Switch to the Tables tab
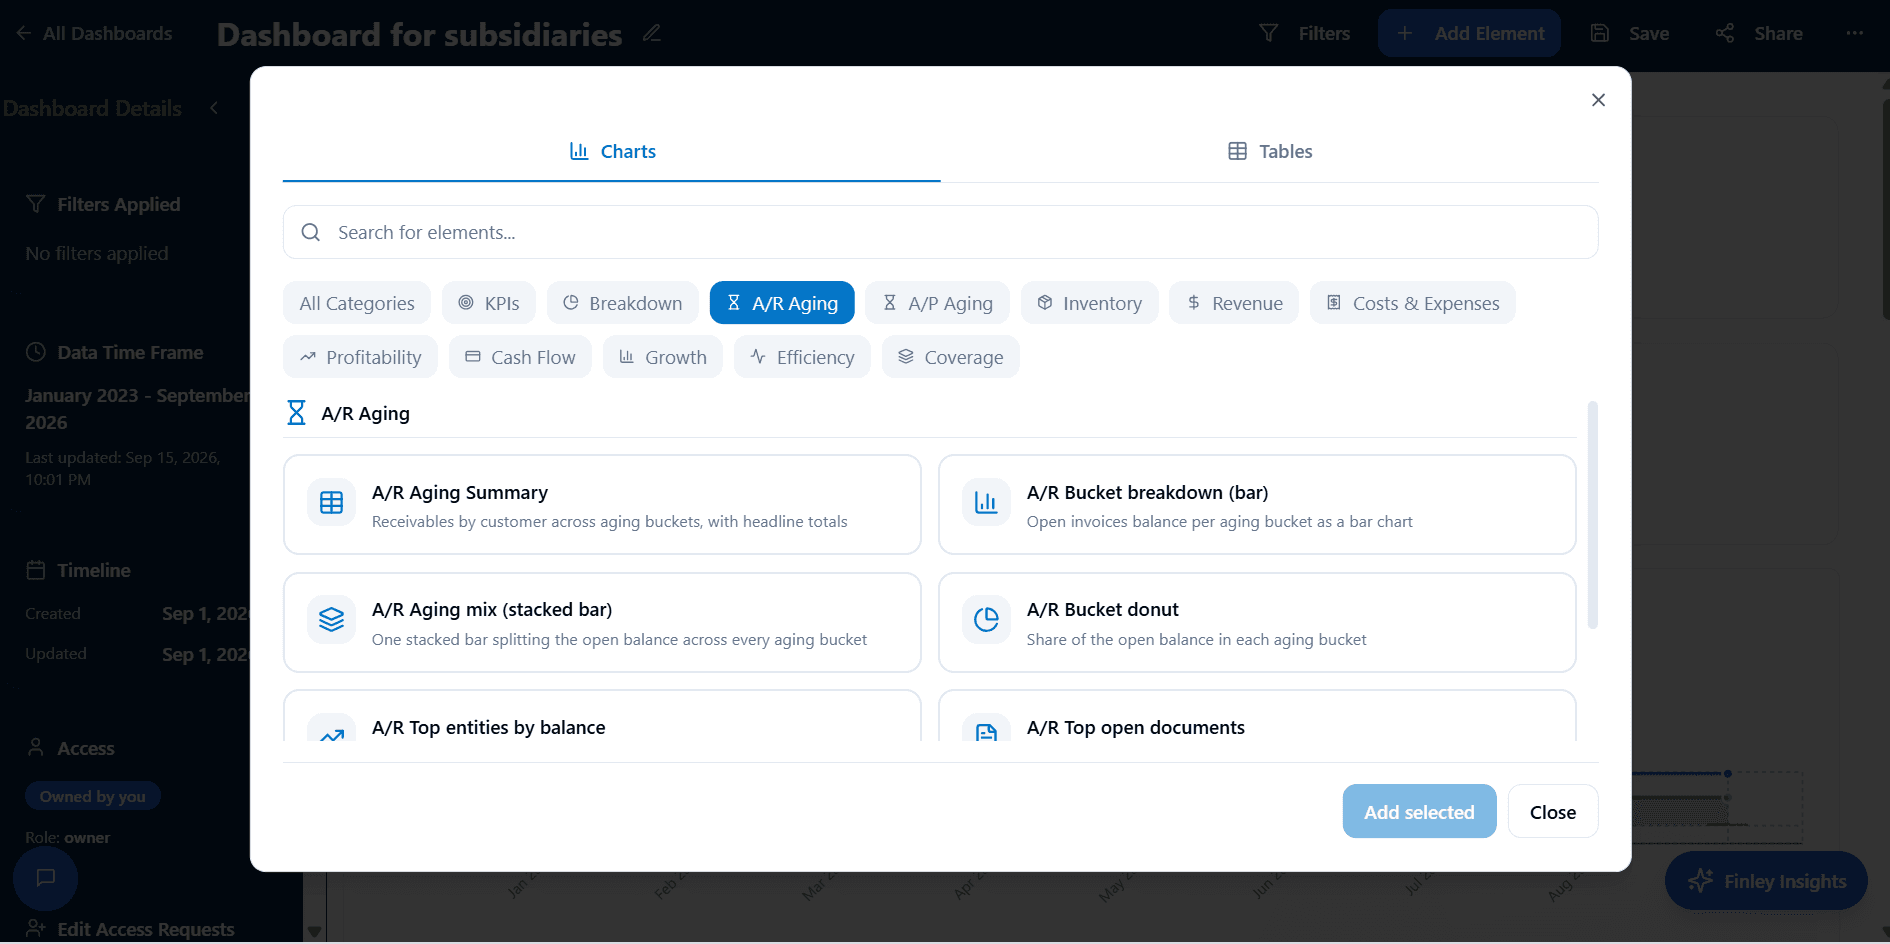Viewport: 1890px width, 944px height. 1270,151
